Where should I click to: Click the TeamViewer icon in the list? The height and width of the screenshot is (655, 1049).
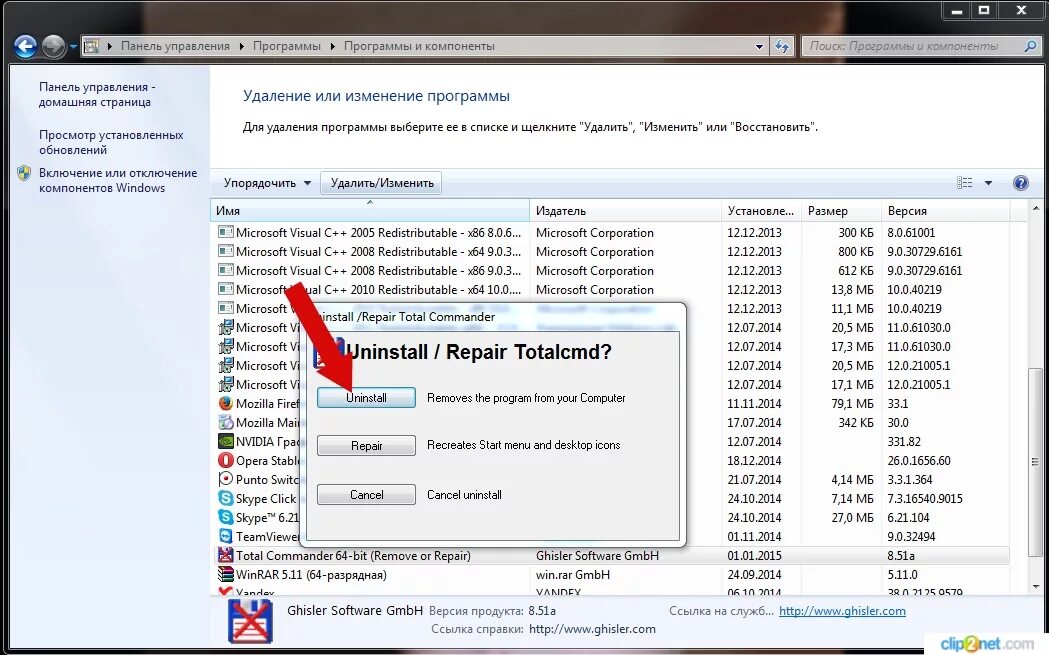pos(225,537)
